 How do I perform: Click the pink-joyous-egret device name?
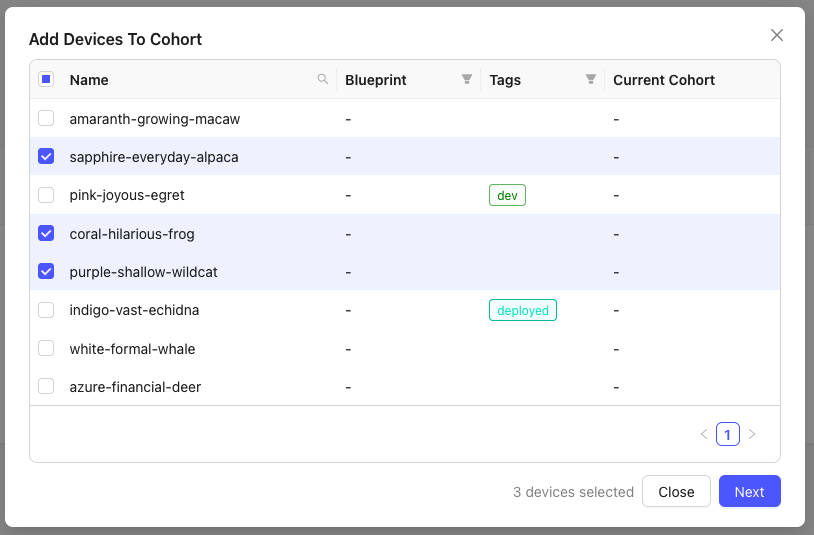coord(127,196)
